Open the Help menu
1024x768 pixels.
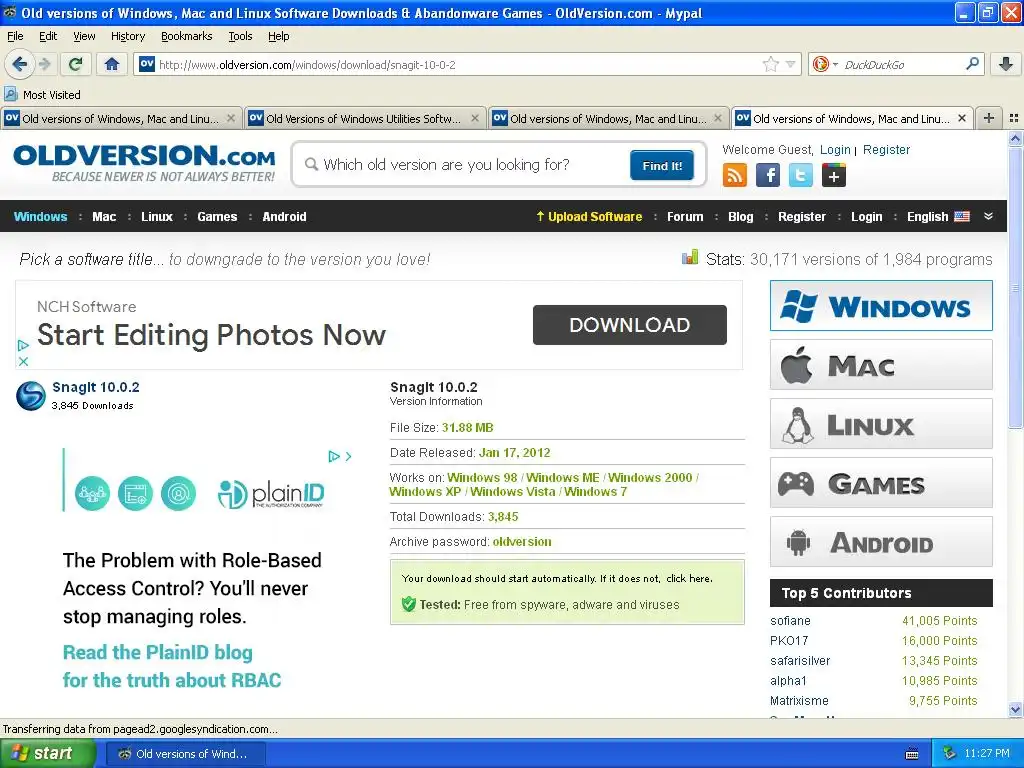click(279, 36)
